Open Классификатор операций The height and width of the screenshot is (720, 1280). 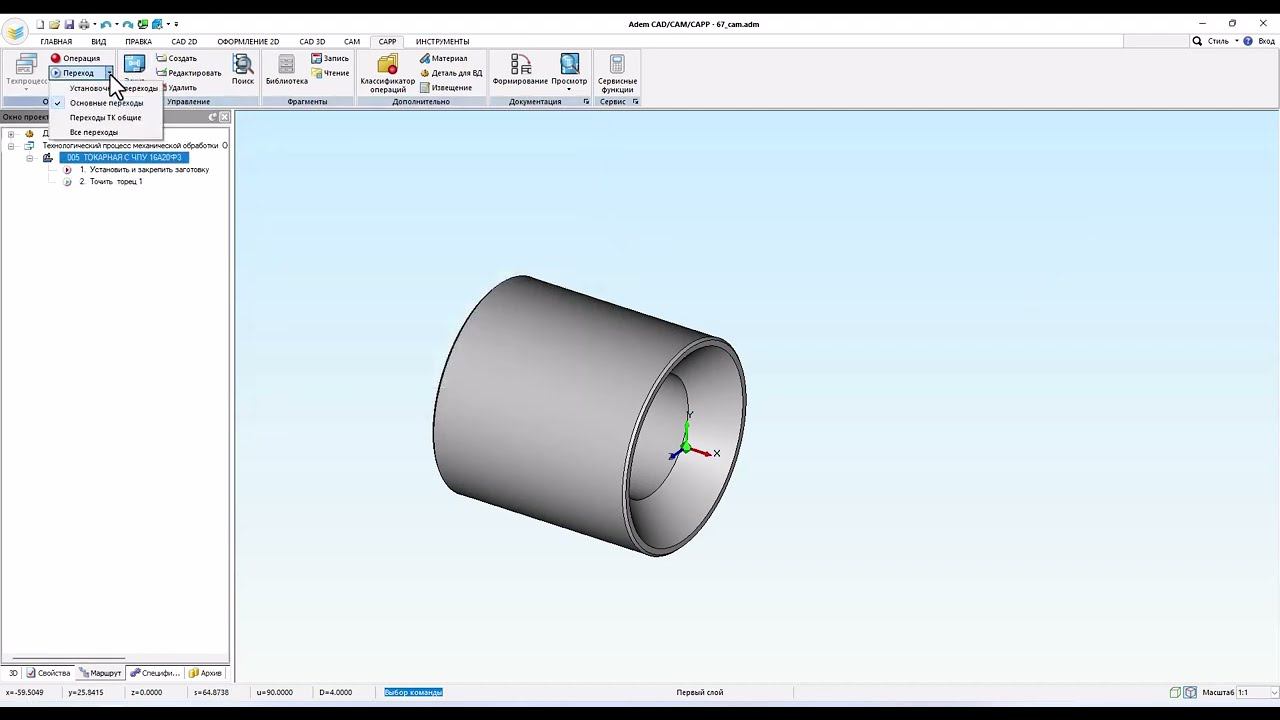pyautogui.click(x=387, y=74)
